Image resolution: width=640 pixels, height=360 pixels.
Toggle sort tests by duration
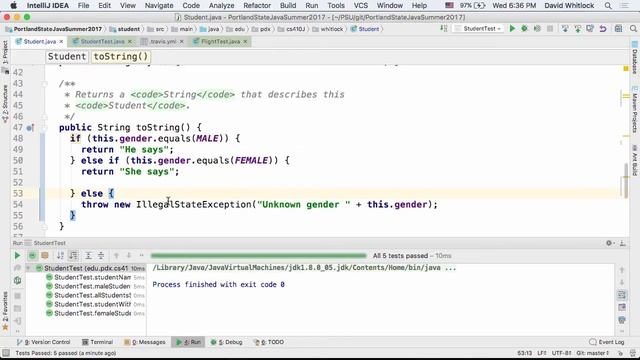(x=73, y=256)
